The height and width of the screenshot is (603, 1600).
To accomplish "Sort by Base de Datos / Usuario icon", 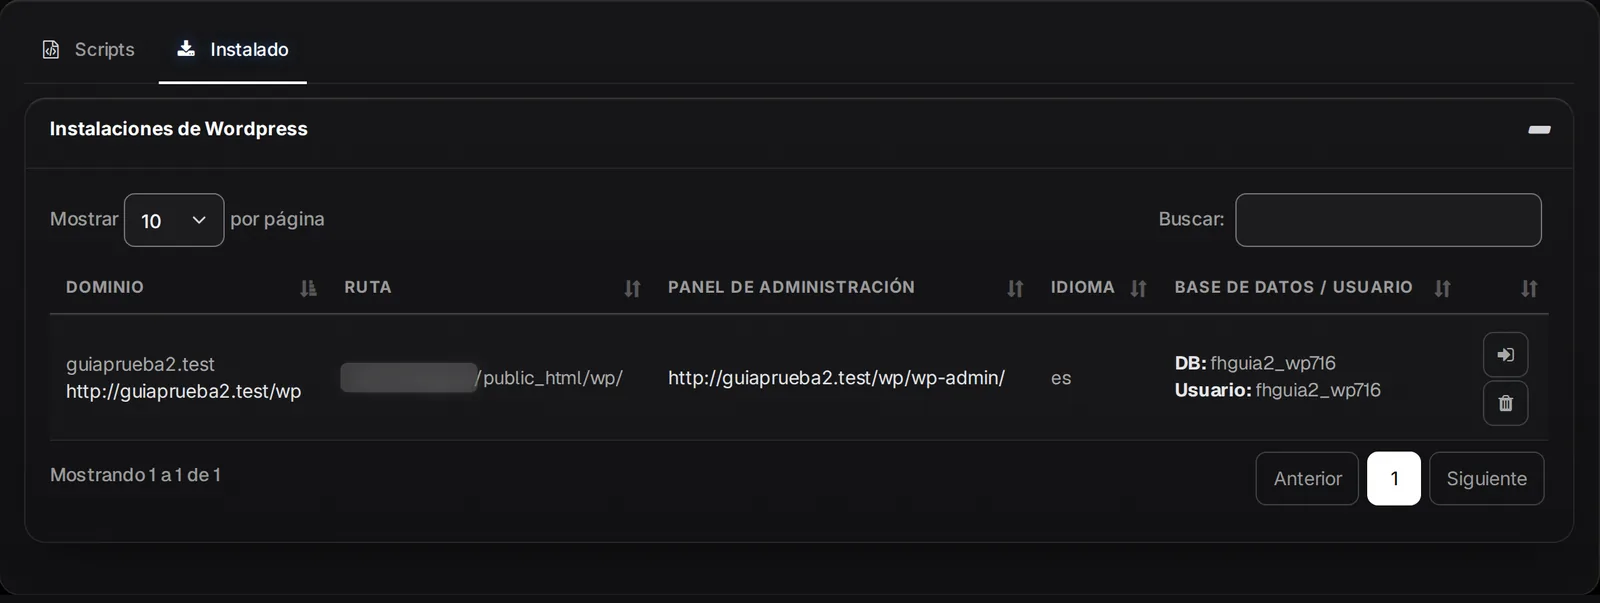I will coord(1442,288).
